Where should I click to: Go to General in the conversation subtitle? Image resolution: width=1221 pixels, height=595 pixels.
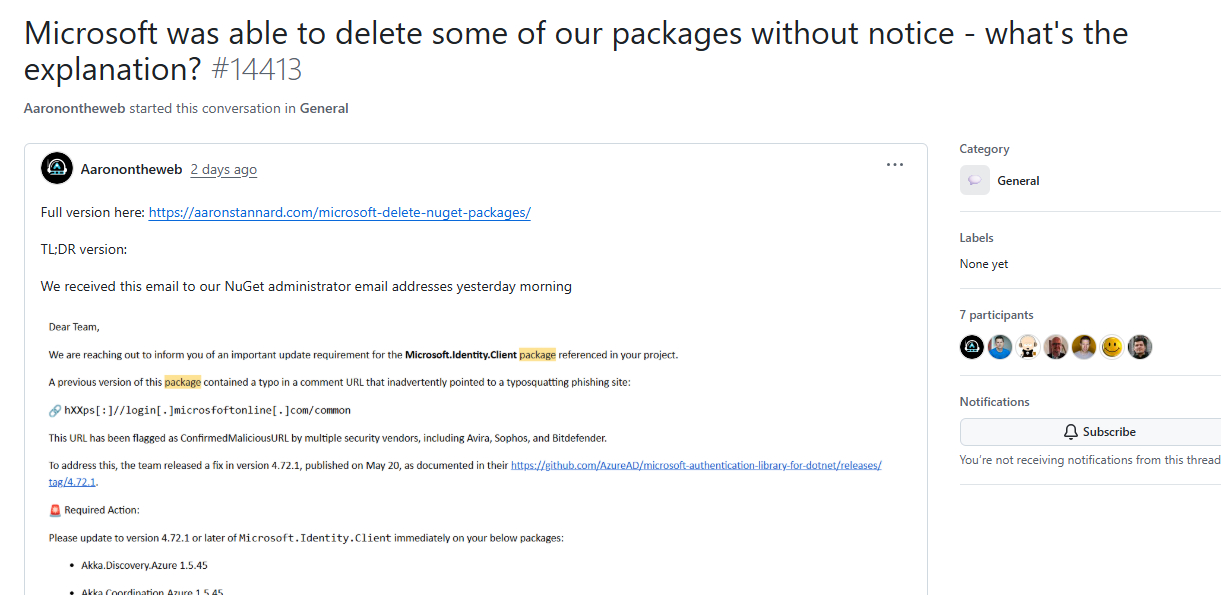[x=324, y=108]
